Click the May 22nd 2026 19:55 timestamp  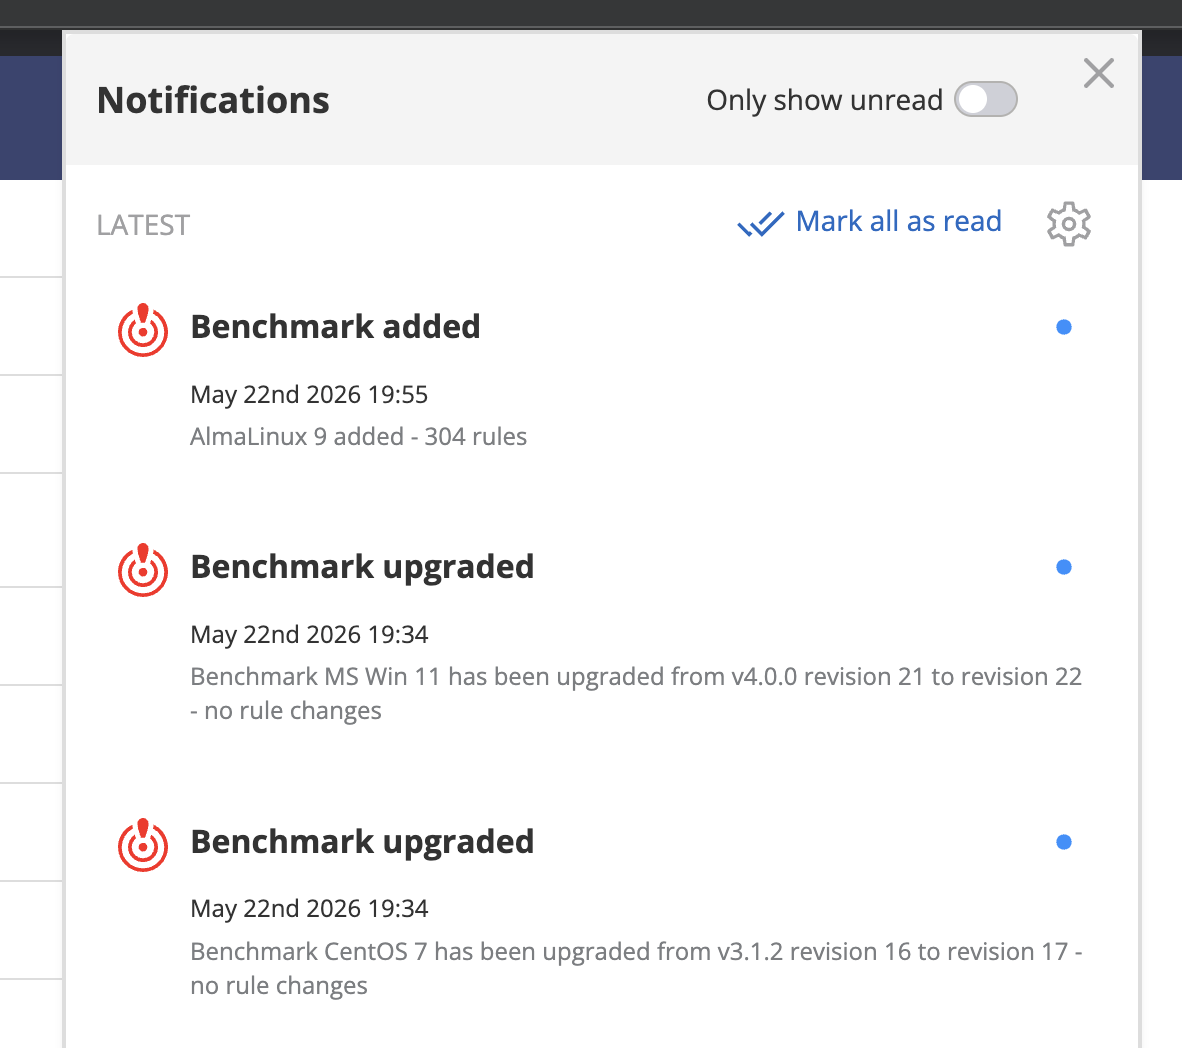tap(309, 394)
